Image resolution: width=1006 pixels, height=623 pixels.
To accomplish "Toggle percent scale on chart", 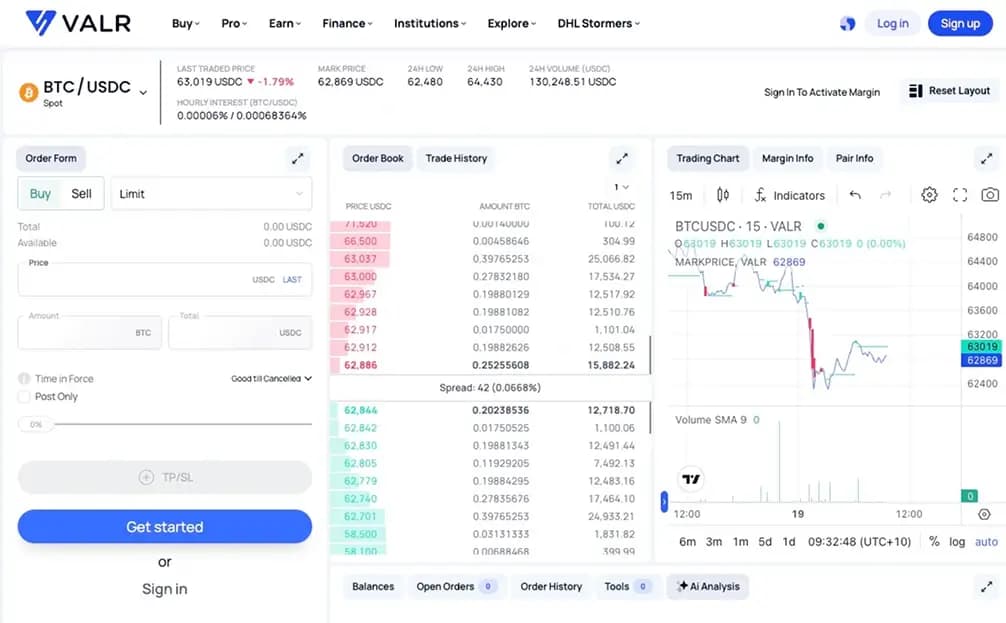I will [x=934, y=542].
